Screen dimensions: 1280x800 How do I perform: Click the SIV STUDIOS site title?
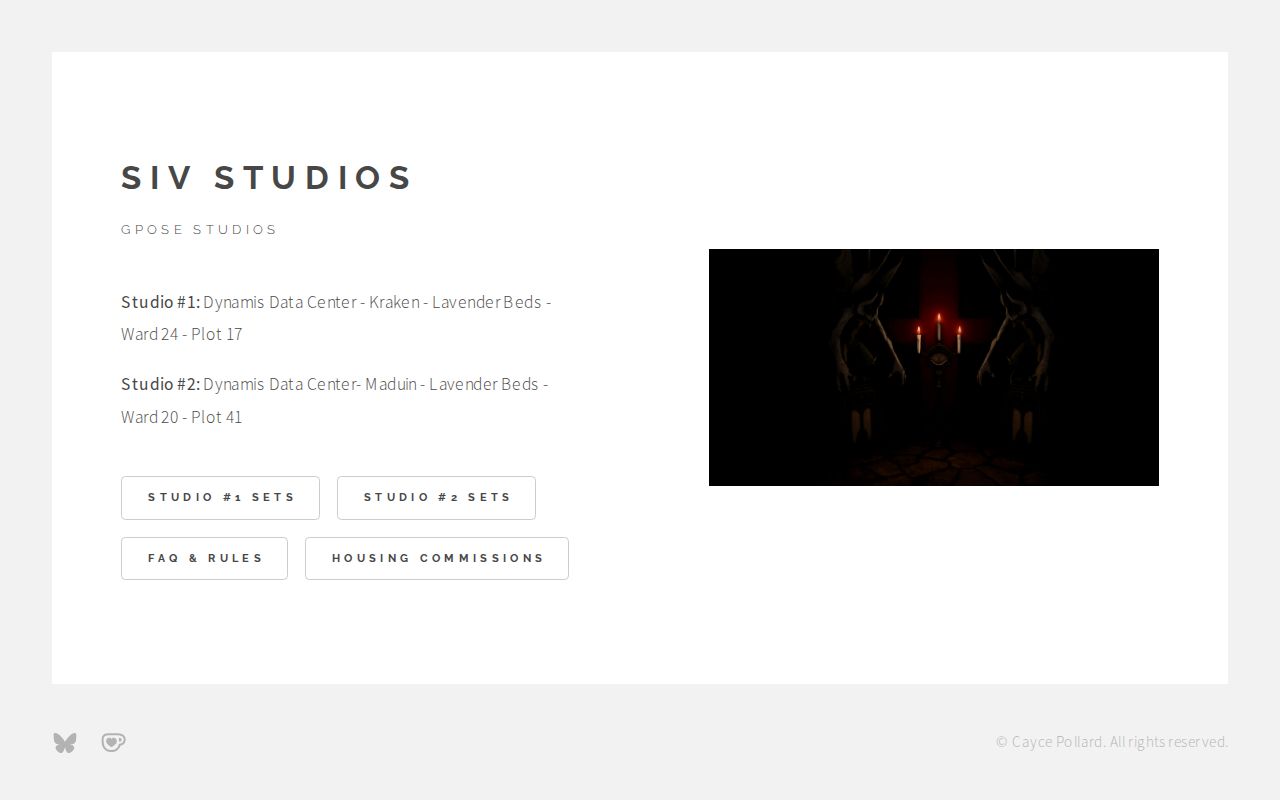267,177
